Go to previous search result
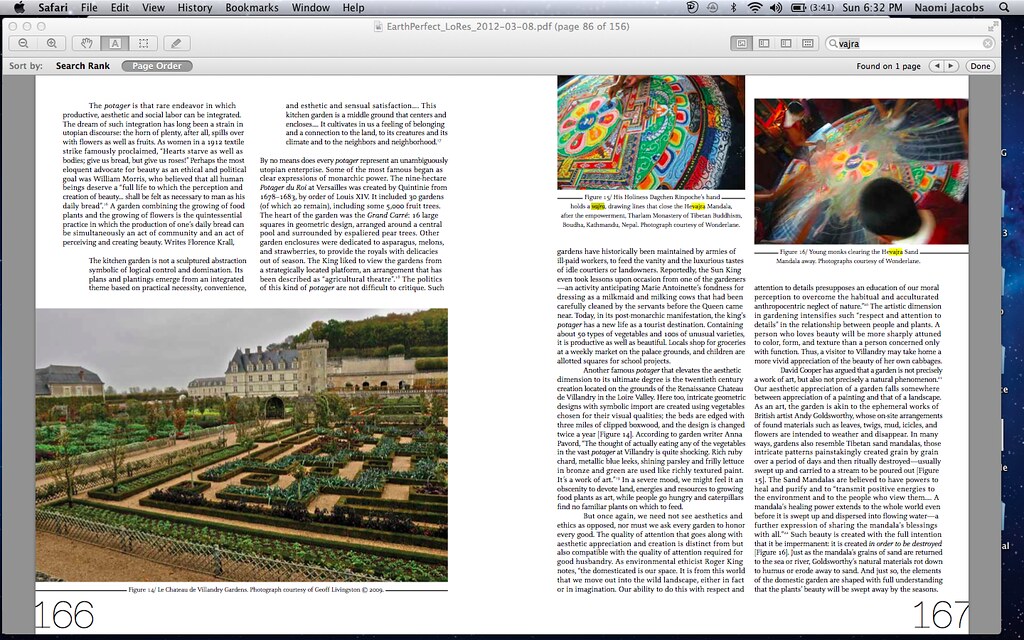Image resolution: width=1024 pixels, height=640 pixels. tap(937, 66)
